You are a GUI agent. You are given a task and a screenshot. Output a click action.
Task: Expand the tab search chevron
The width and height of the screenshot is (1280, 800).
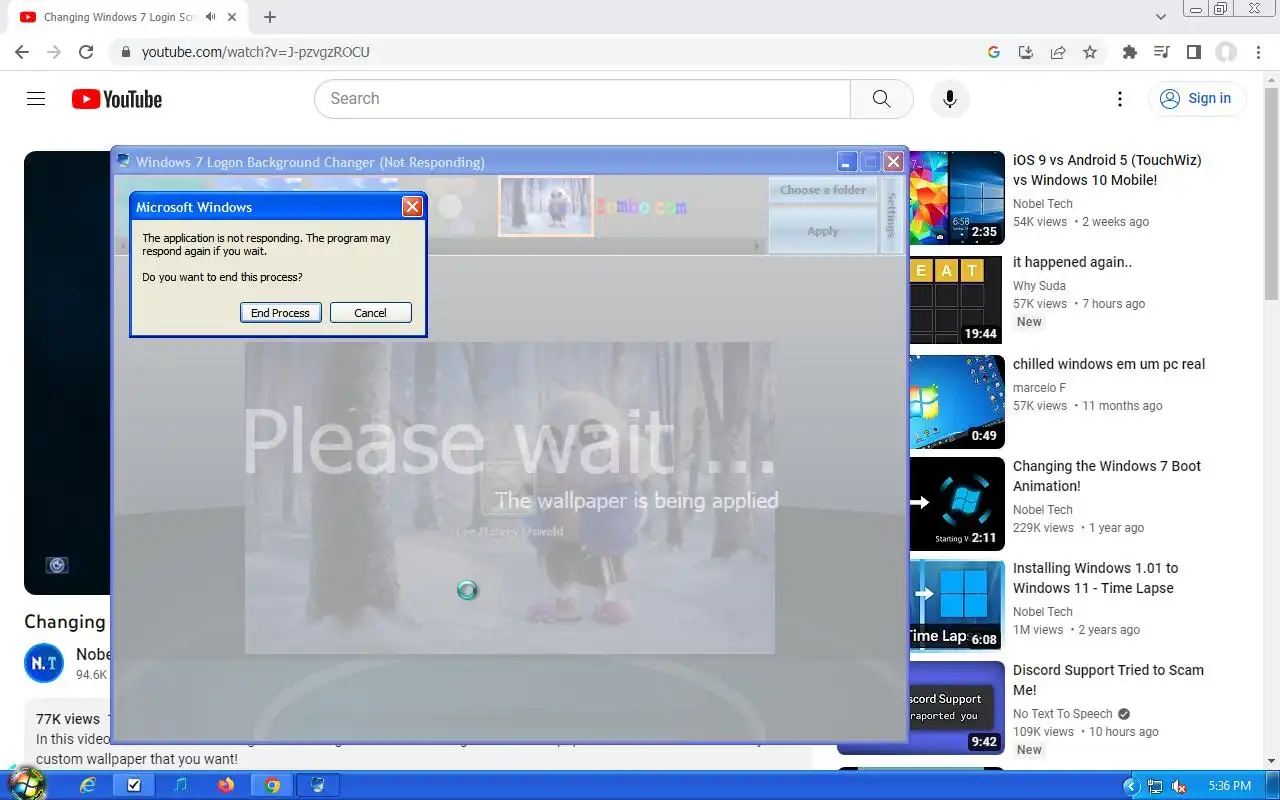pyautogui.click(x=1161, y=17)
